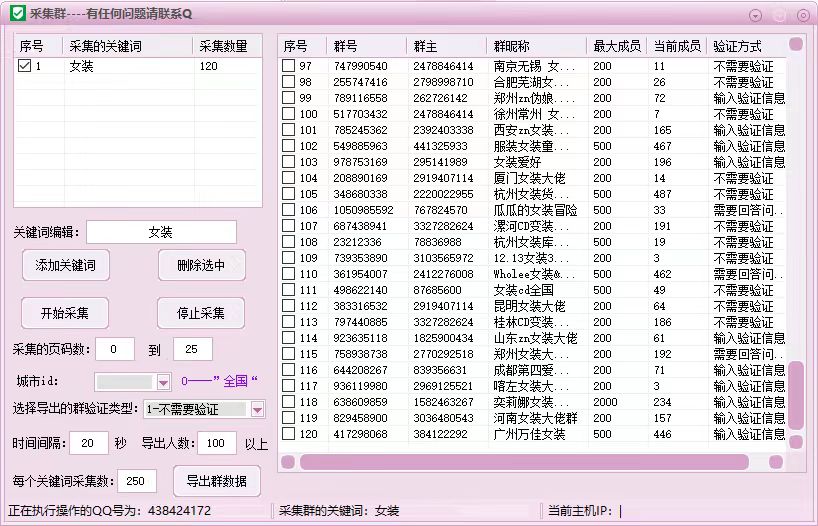The height and width of the screenshot is (526, 818).
Task: Sort by 群号 column header
Action: pos(366,46)
